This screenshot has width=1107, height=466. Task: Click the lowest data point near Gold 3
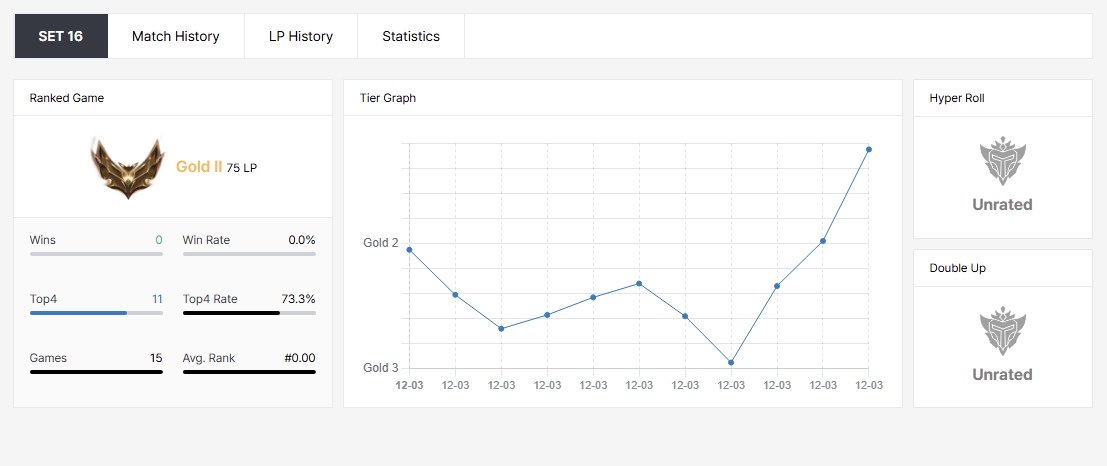point(731,362)
